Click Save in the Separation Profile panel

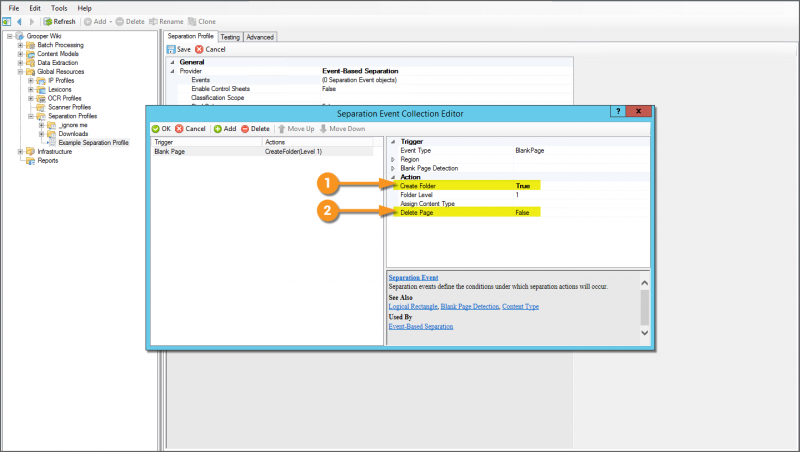(179, 49)
